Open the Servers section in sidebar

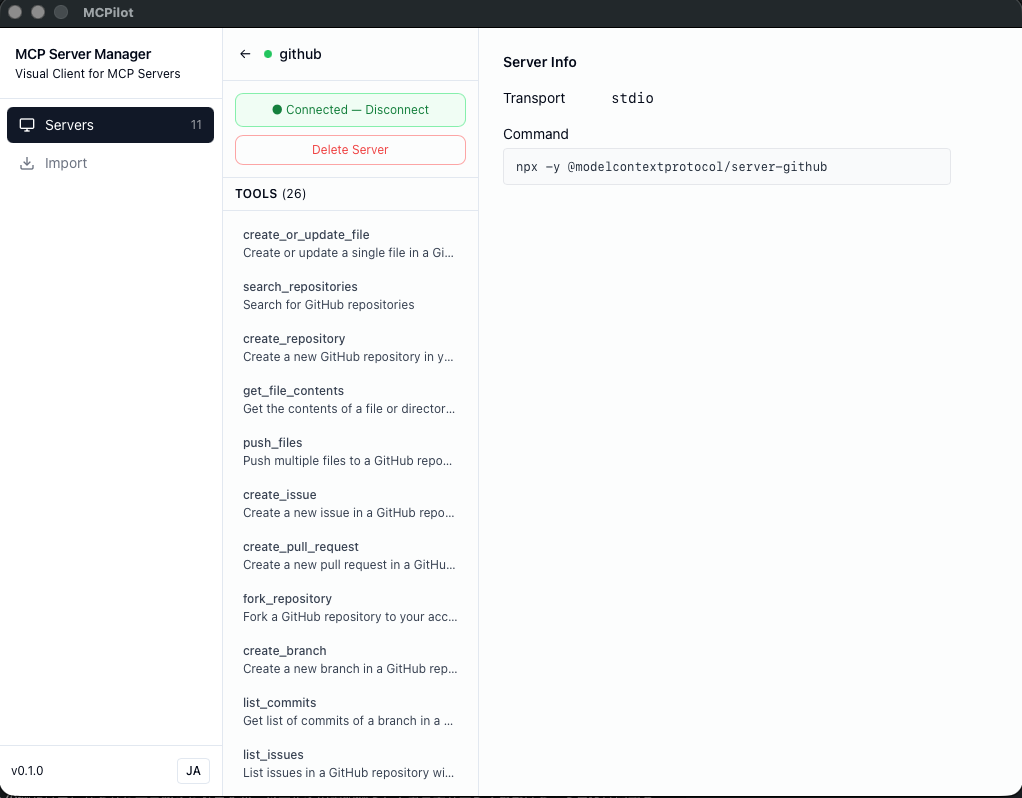[x=110, y=125]
